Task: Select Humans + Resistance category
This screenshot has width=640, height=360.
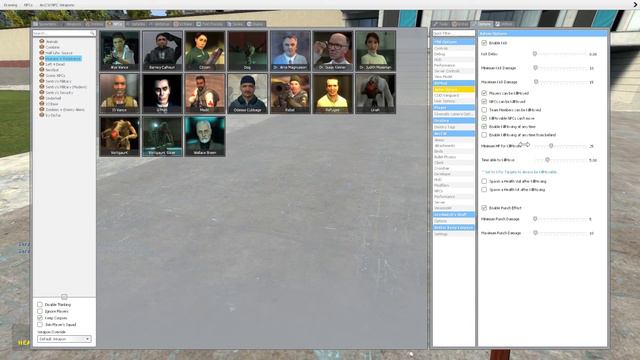Action: pyautogui.click(x=63, y=59)
